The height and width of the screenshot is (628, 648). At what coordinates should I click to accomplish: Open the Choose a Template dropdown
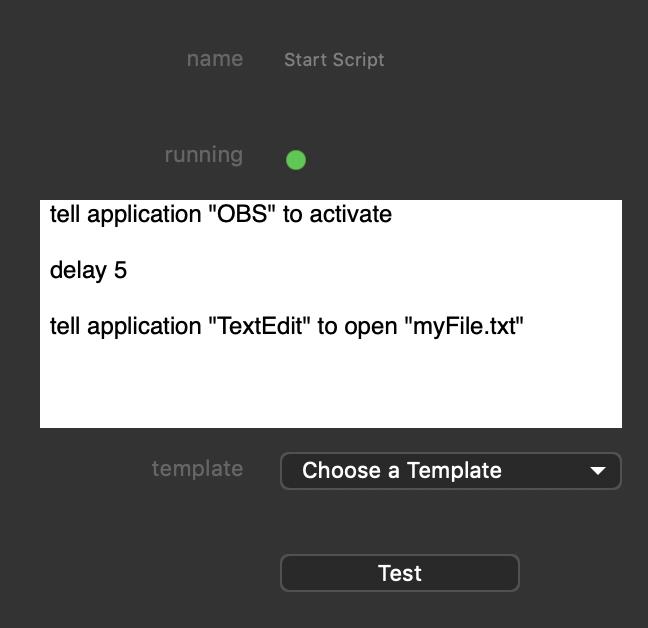tap(450, 471)
